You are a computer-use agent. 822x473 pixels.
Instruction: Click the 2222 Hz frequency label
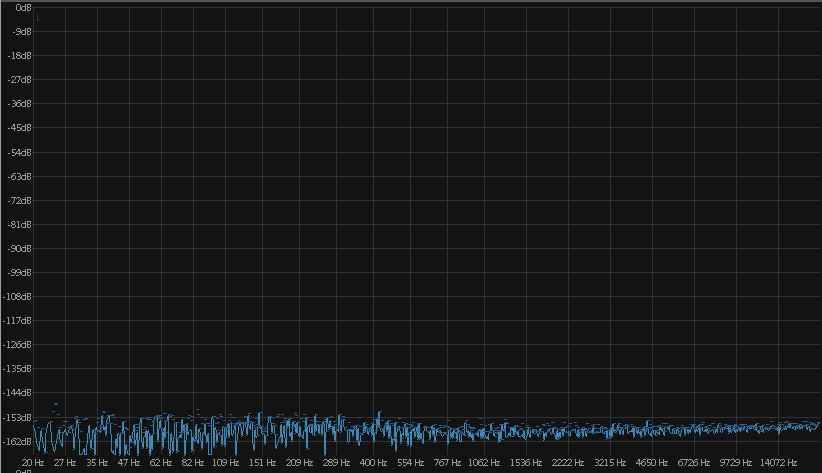coord(567,463)
